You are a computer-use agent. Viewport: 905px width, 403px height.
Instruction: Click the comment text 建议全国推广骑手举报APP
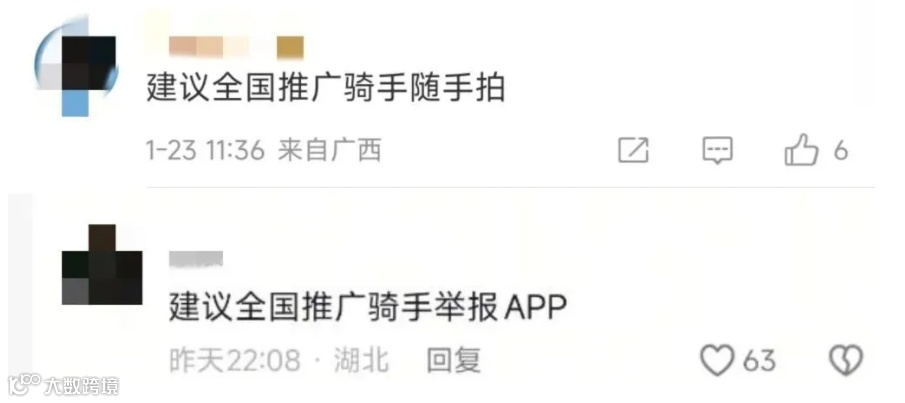(368, 308)
